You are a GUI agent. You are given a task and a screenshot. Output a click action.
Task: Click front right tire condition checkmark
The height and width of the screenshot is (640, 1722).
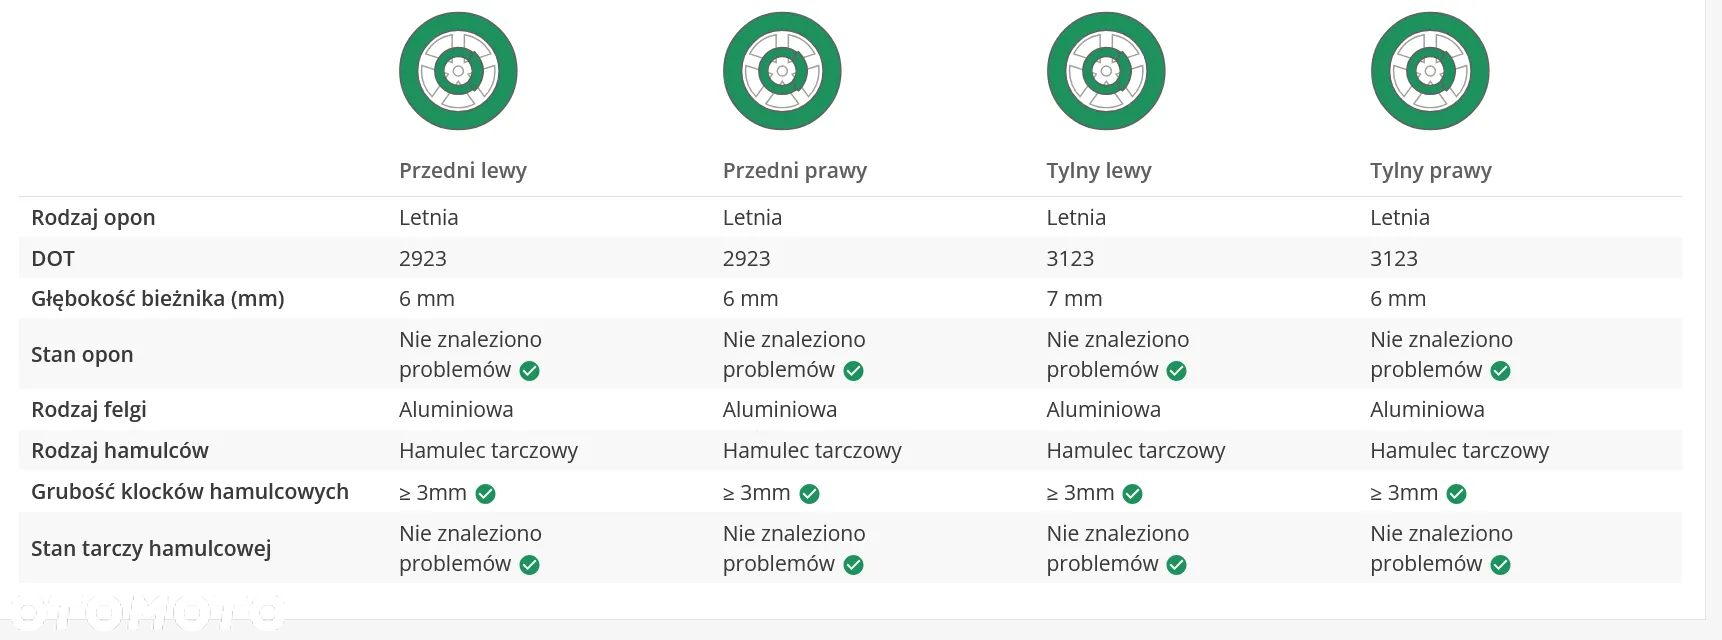pos(854,371)
